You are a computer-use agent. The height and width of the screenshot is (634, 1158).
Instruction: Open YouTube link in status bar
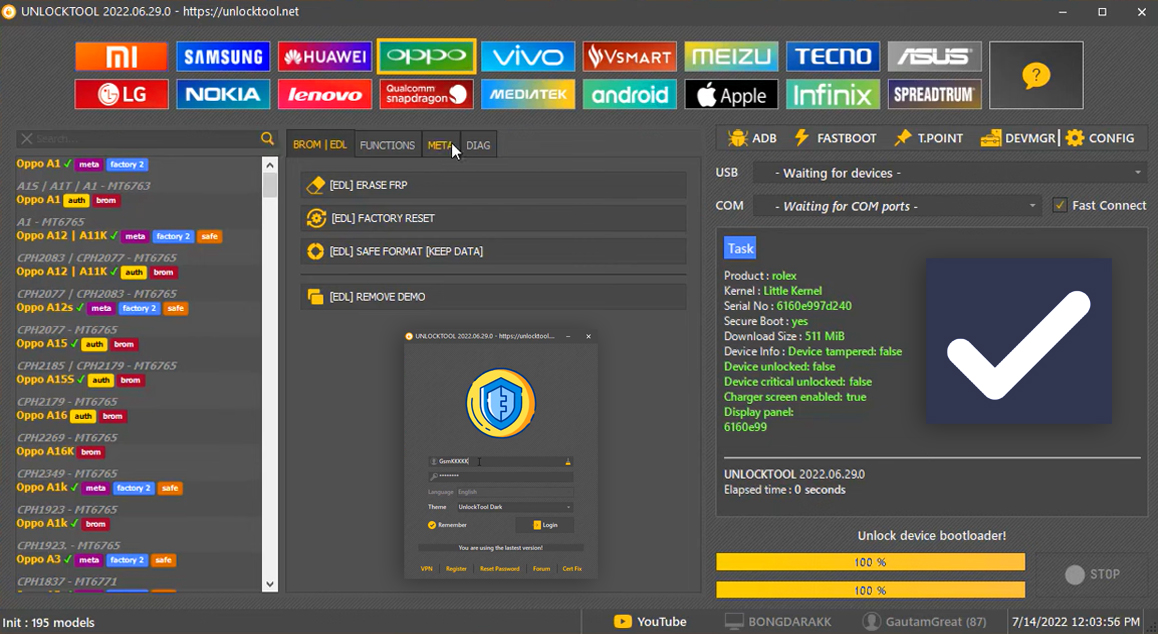pyautogui.click(x=651, y=621)
